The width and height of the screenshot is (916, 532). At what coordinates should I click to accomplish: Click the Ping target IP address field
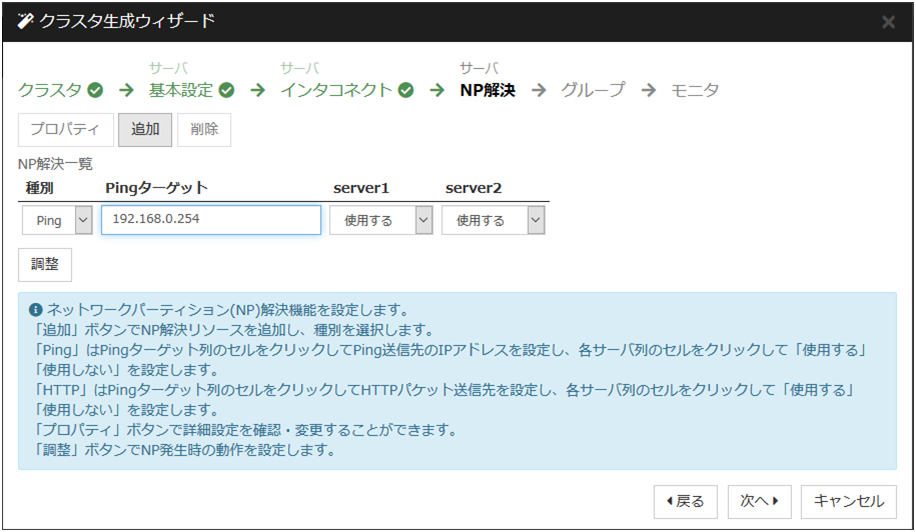click(x=211, y=220)
